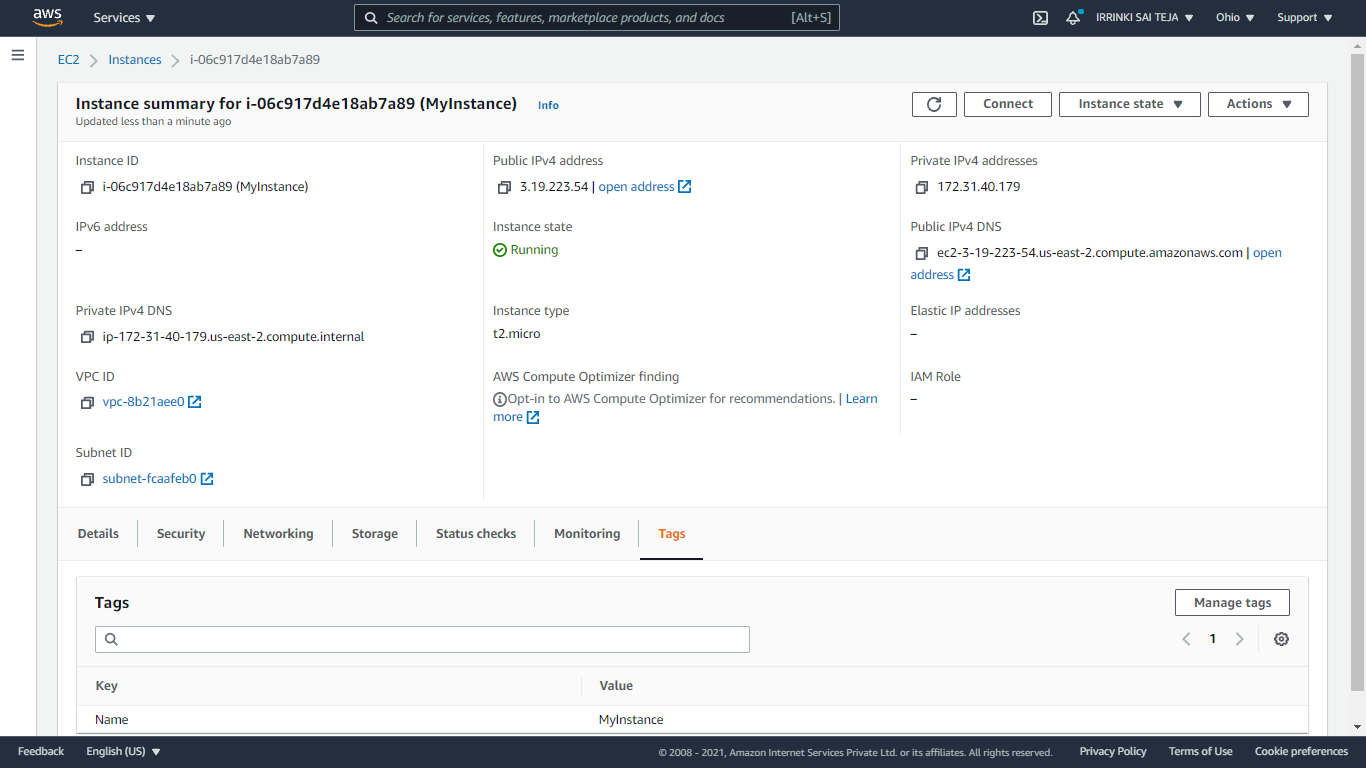Copy the Subnet ID value
This screenshot has width=1366, height=768.
[x=87, y=479]
